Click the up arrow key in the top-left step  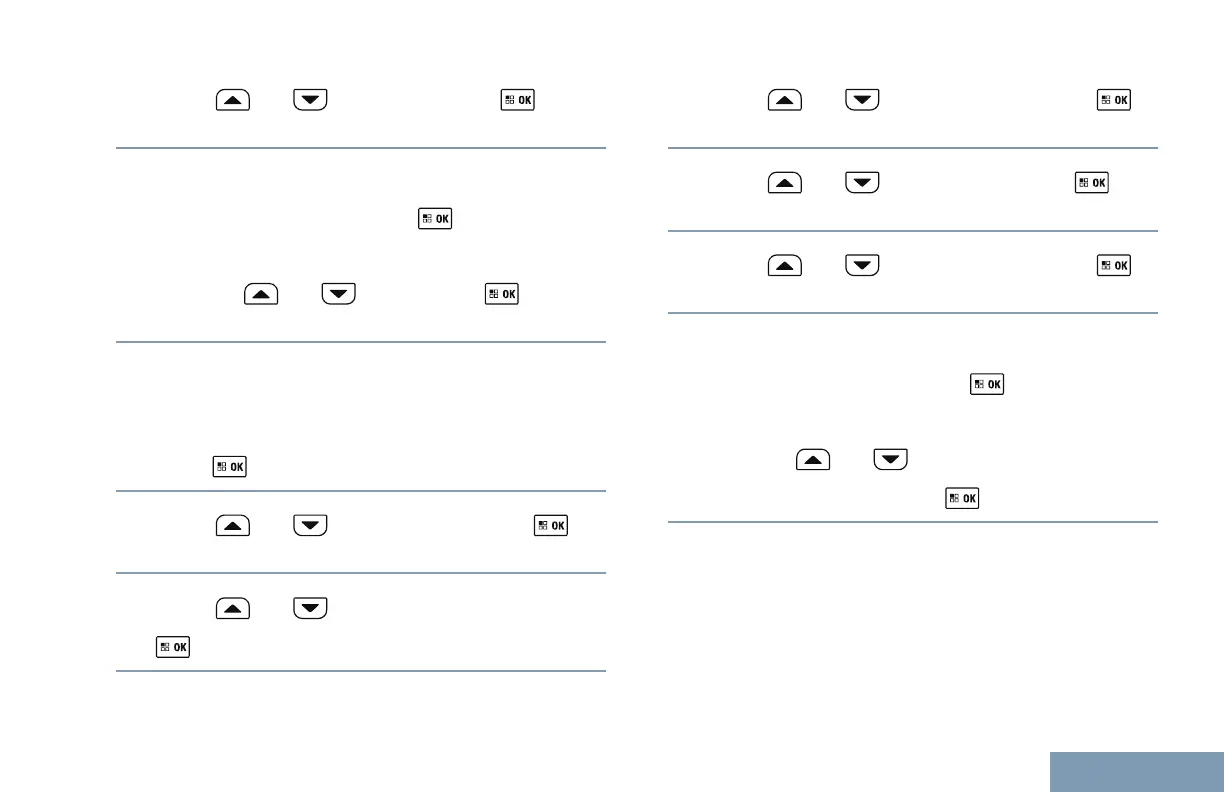(232, 101)
